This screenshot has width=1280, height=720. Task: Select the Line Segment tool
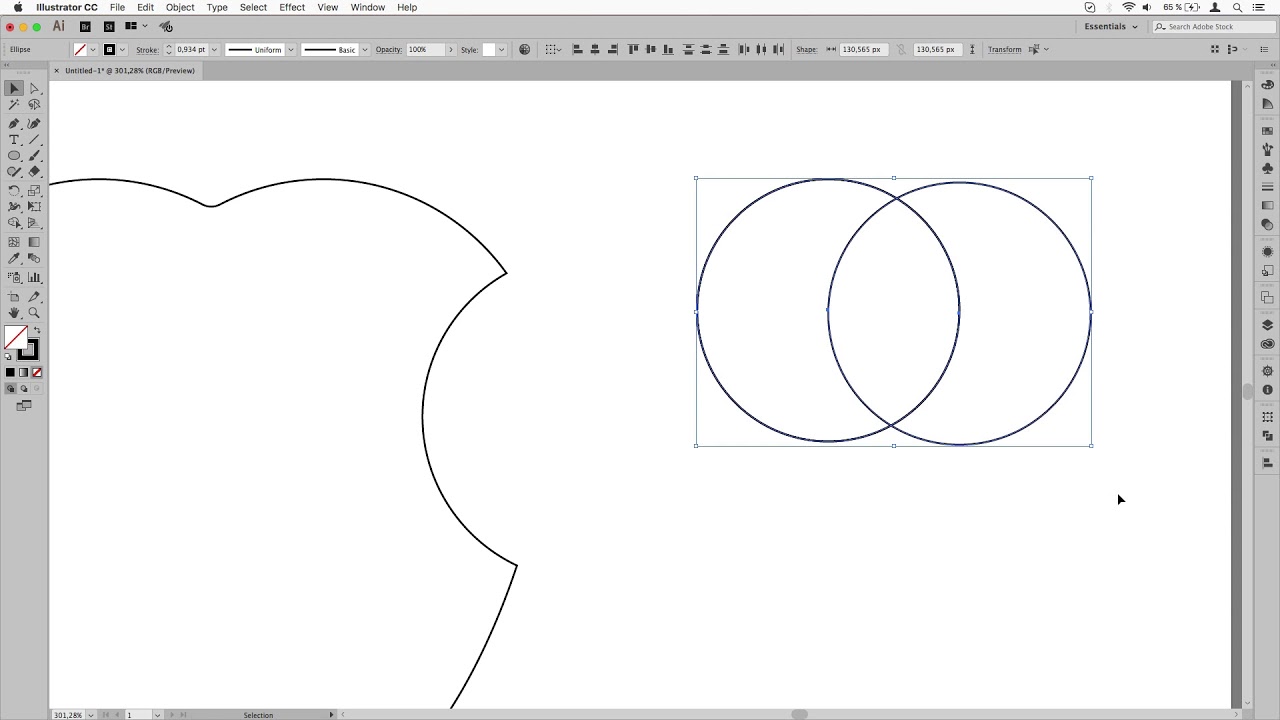[34, 140]
